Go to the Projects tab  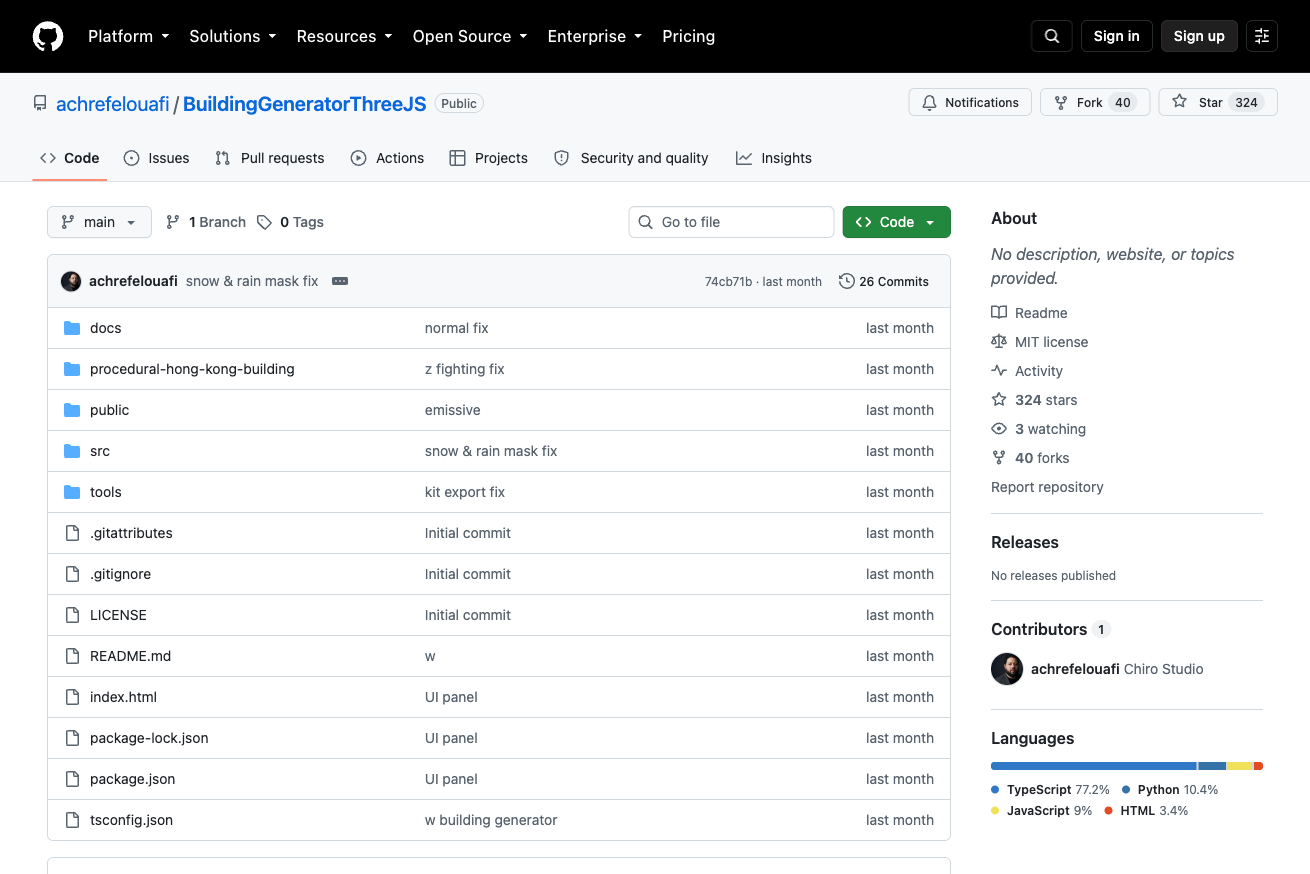pyautogui.click(x=489, y=158)
